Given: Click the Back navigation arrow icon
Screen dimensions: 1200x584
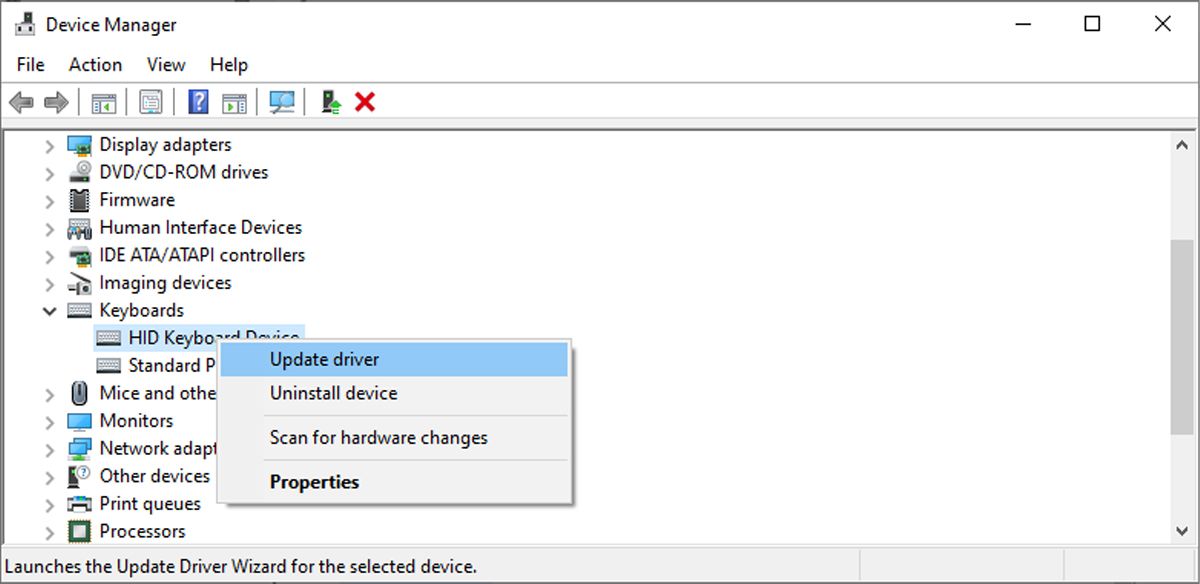Looking at the screenshot, I should tap(22, 101).
